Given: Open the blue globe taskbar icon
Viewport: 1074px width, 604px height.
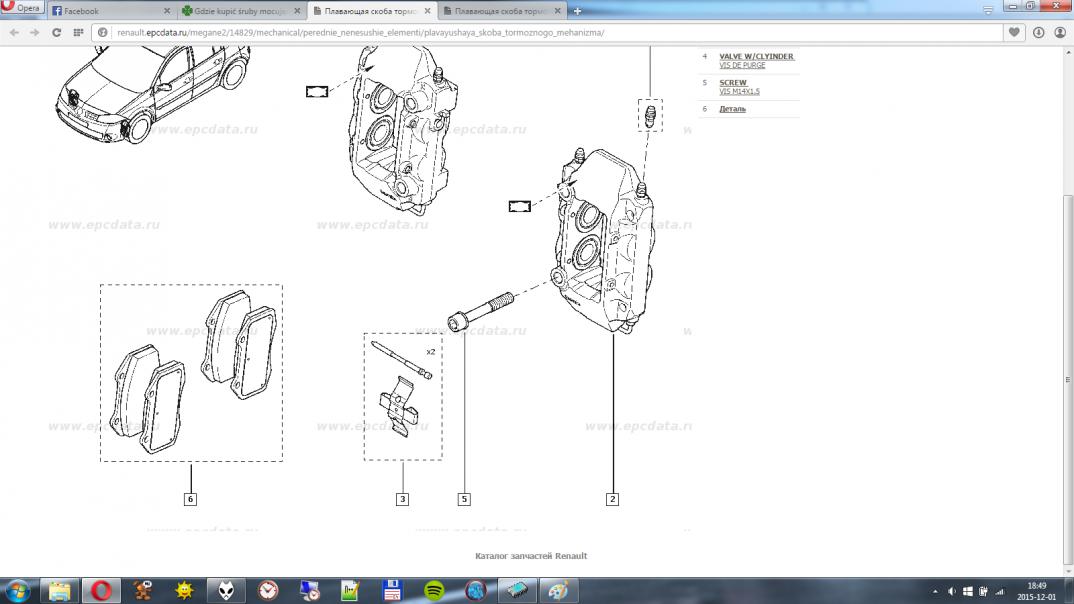Looking at the screenshot, I should (x=475, y=590).
